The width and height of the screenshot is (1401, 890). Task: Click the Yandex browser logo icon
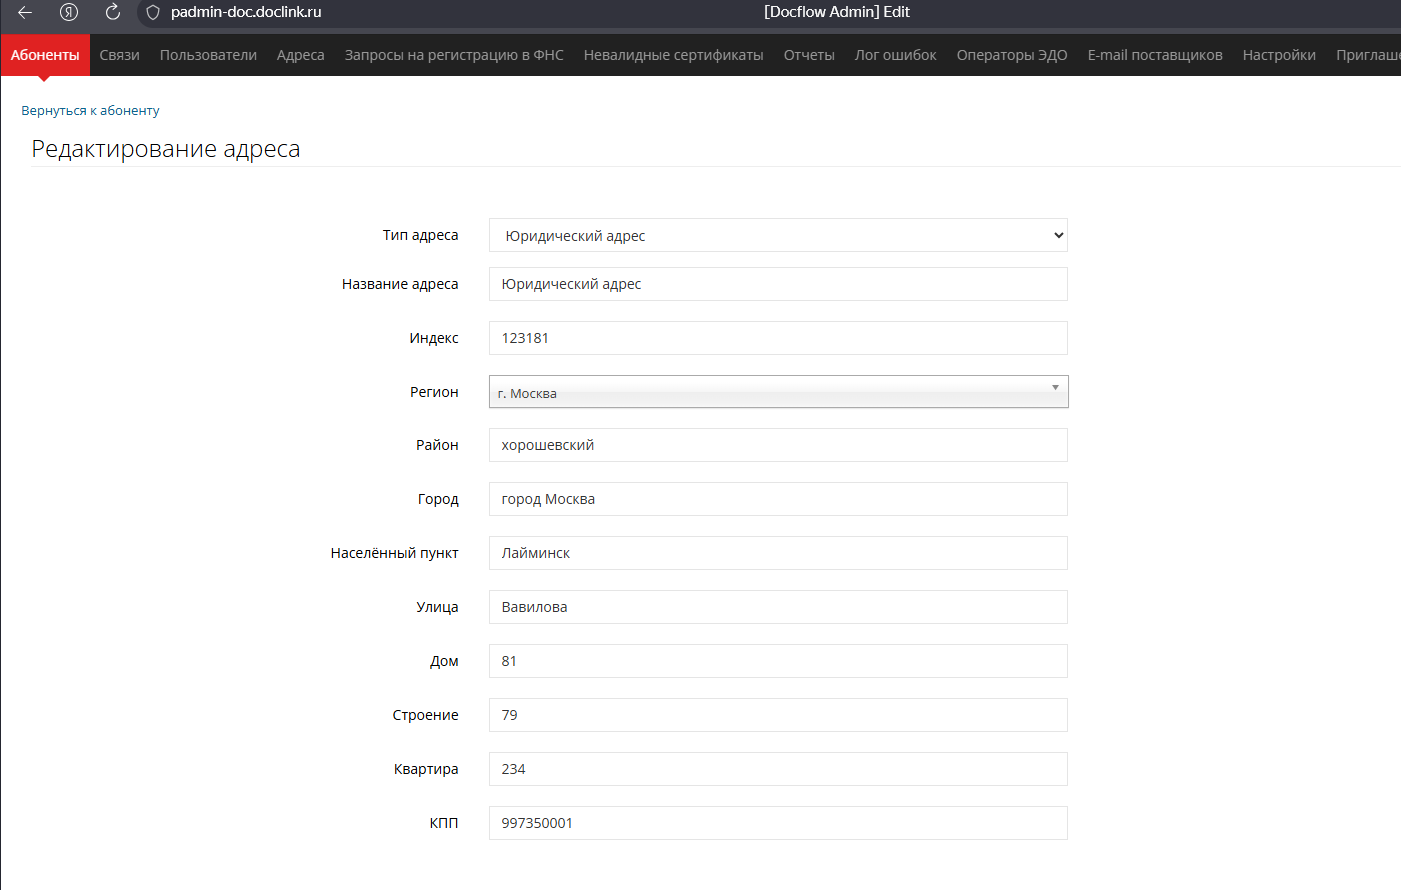click(69, 12)
